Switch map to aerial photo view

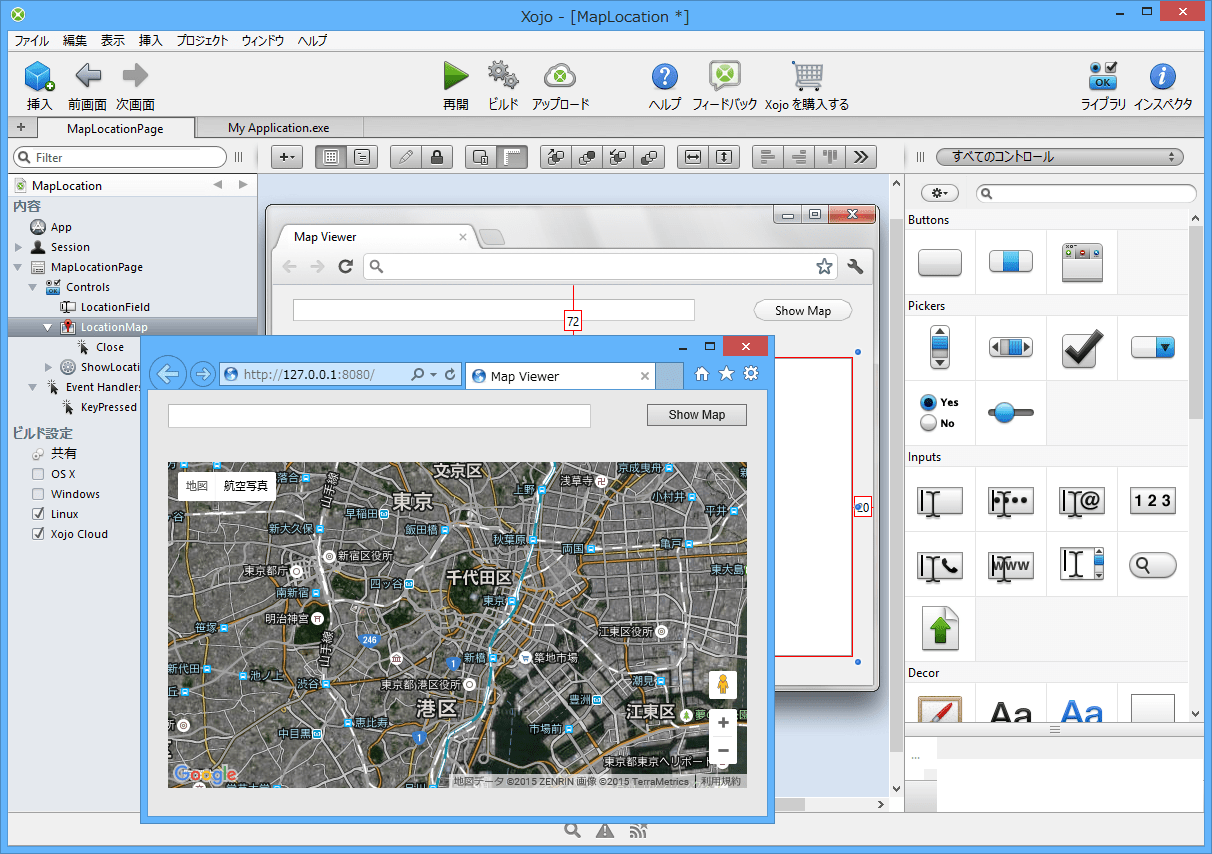(x=245, y=486)
